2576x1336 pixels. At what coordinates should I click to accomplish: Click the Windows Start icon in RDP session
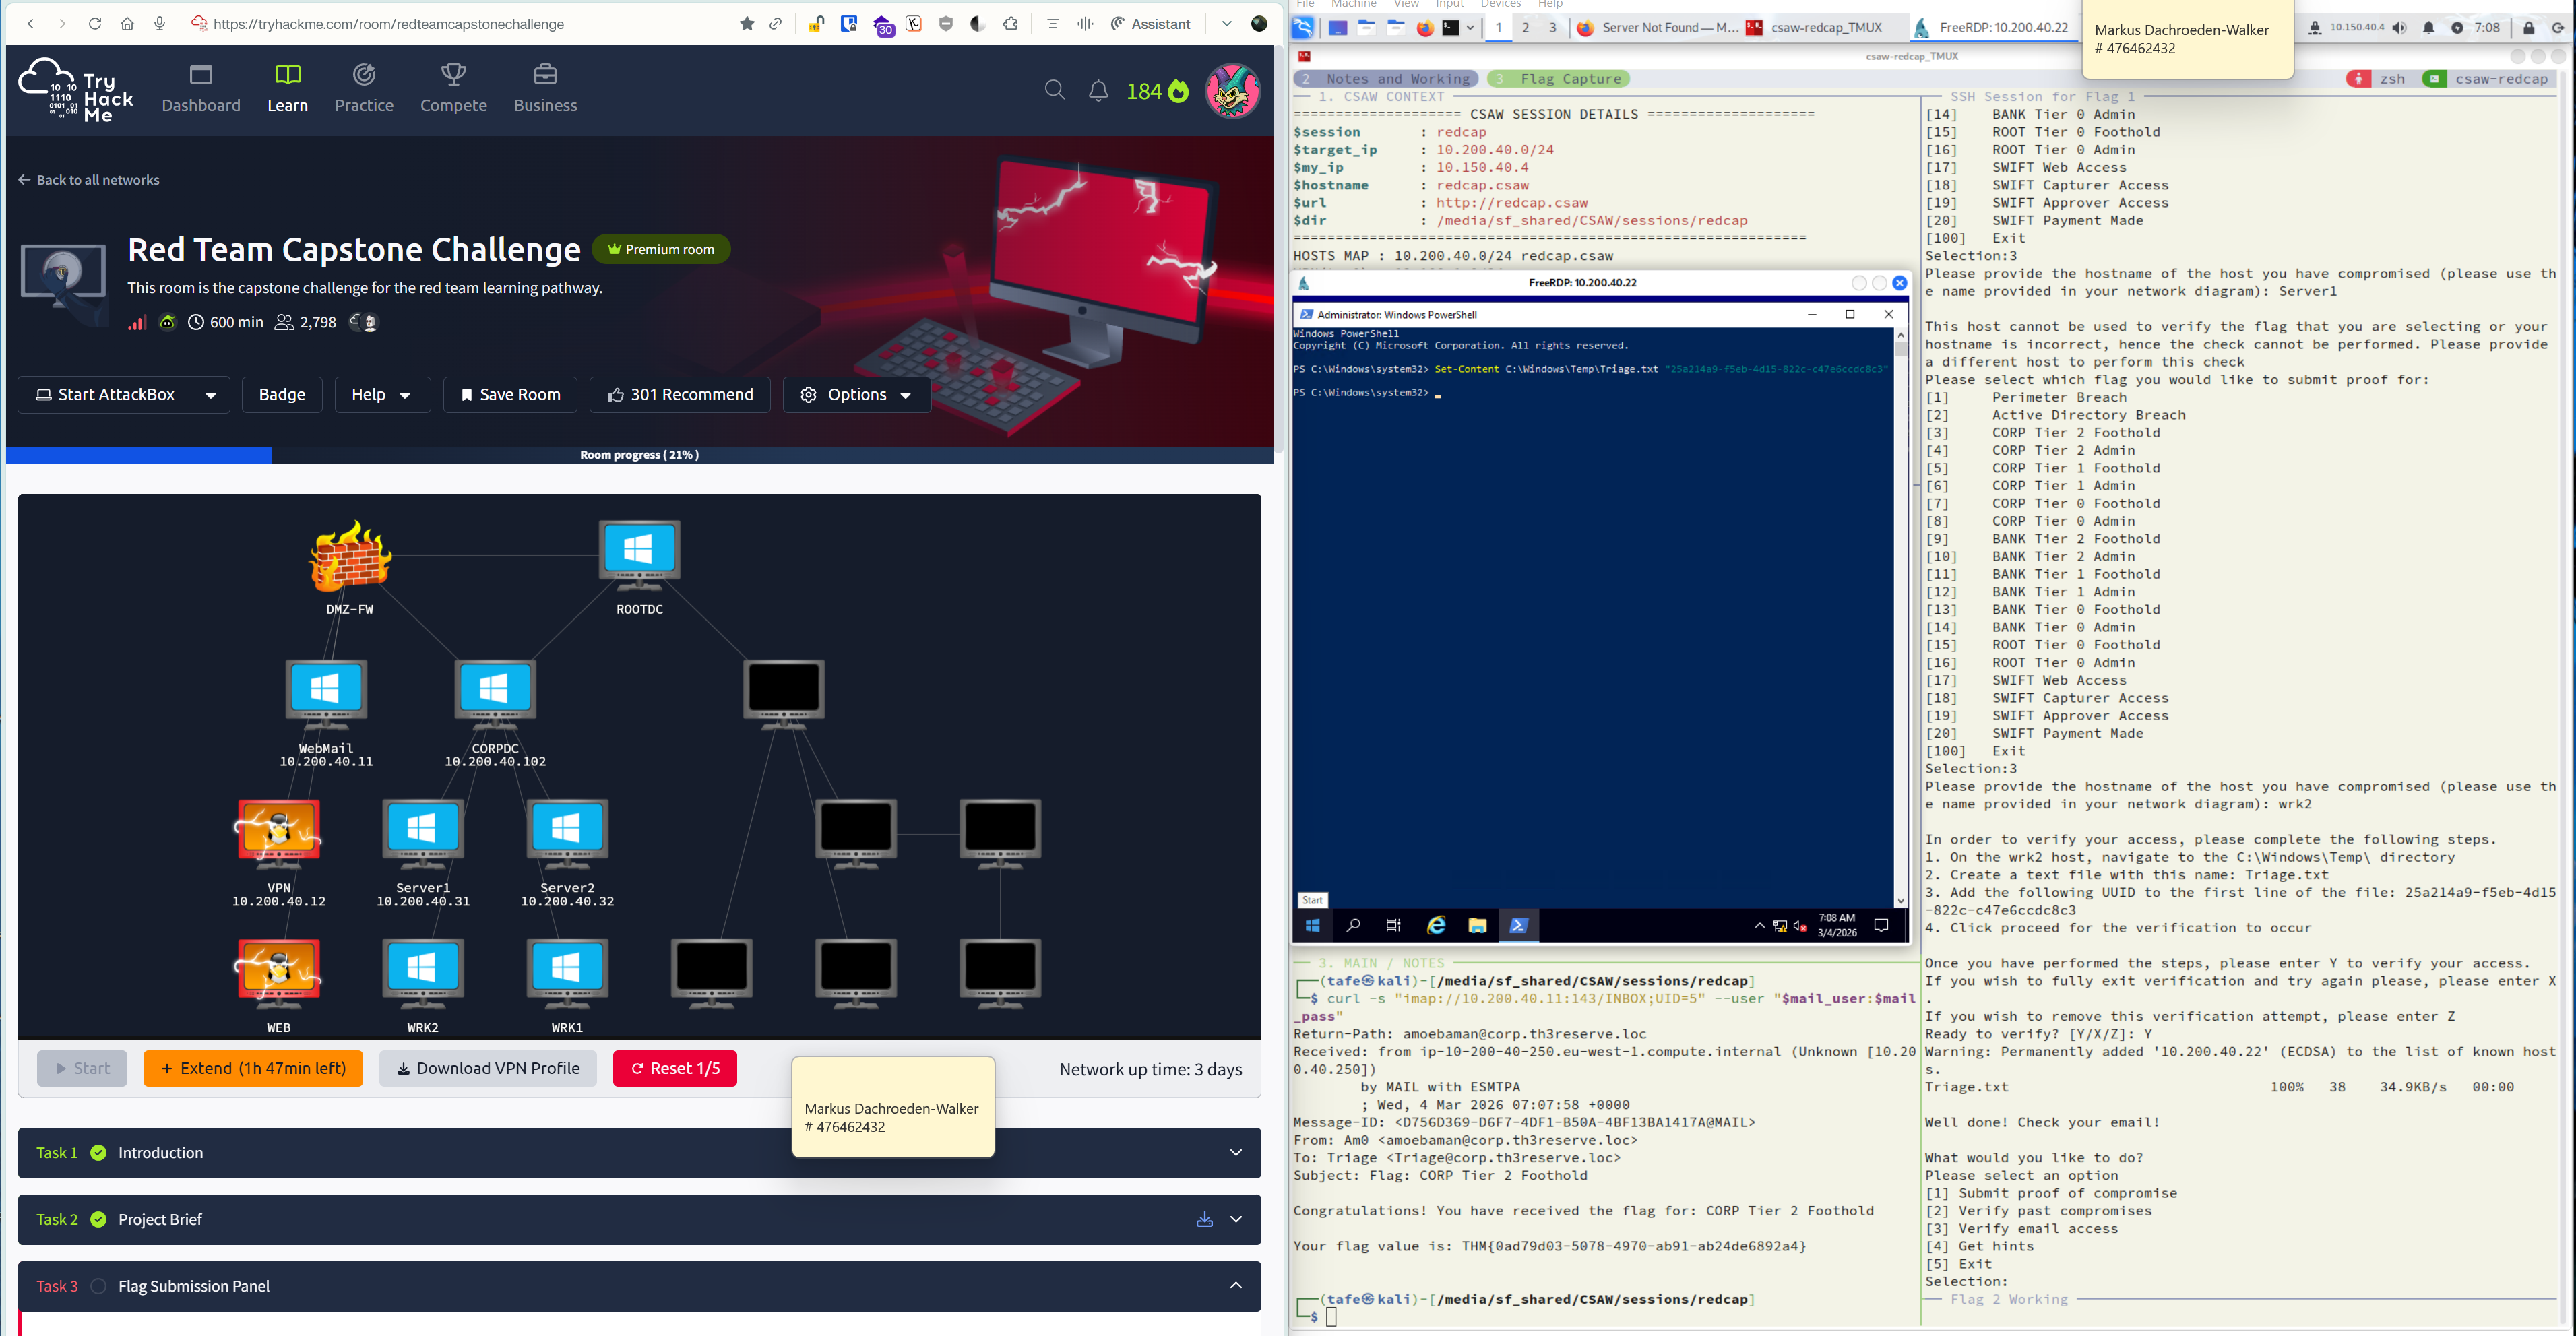click(x=1313, y=925)
